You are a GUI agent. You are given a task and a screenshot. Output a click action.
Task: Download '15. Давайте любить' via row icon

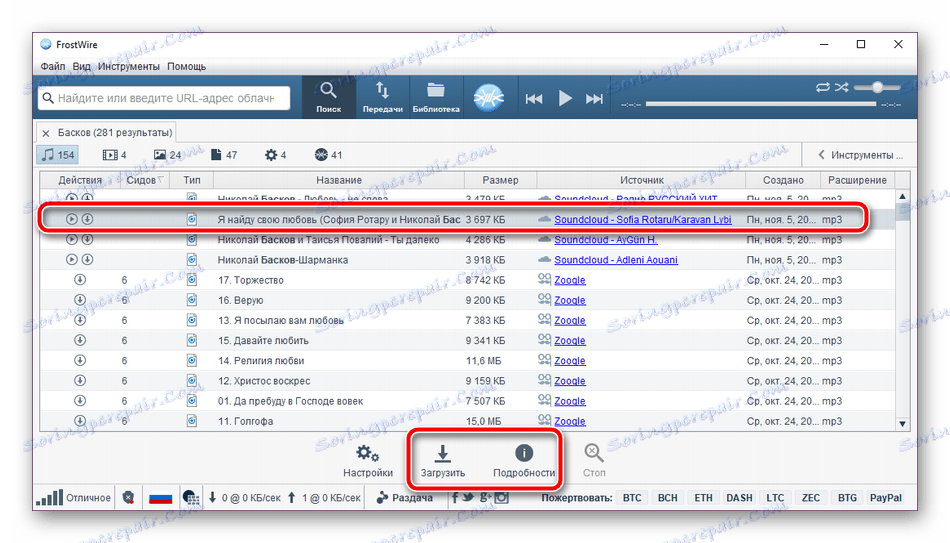tap(79, 340)
